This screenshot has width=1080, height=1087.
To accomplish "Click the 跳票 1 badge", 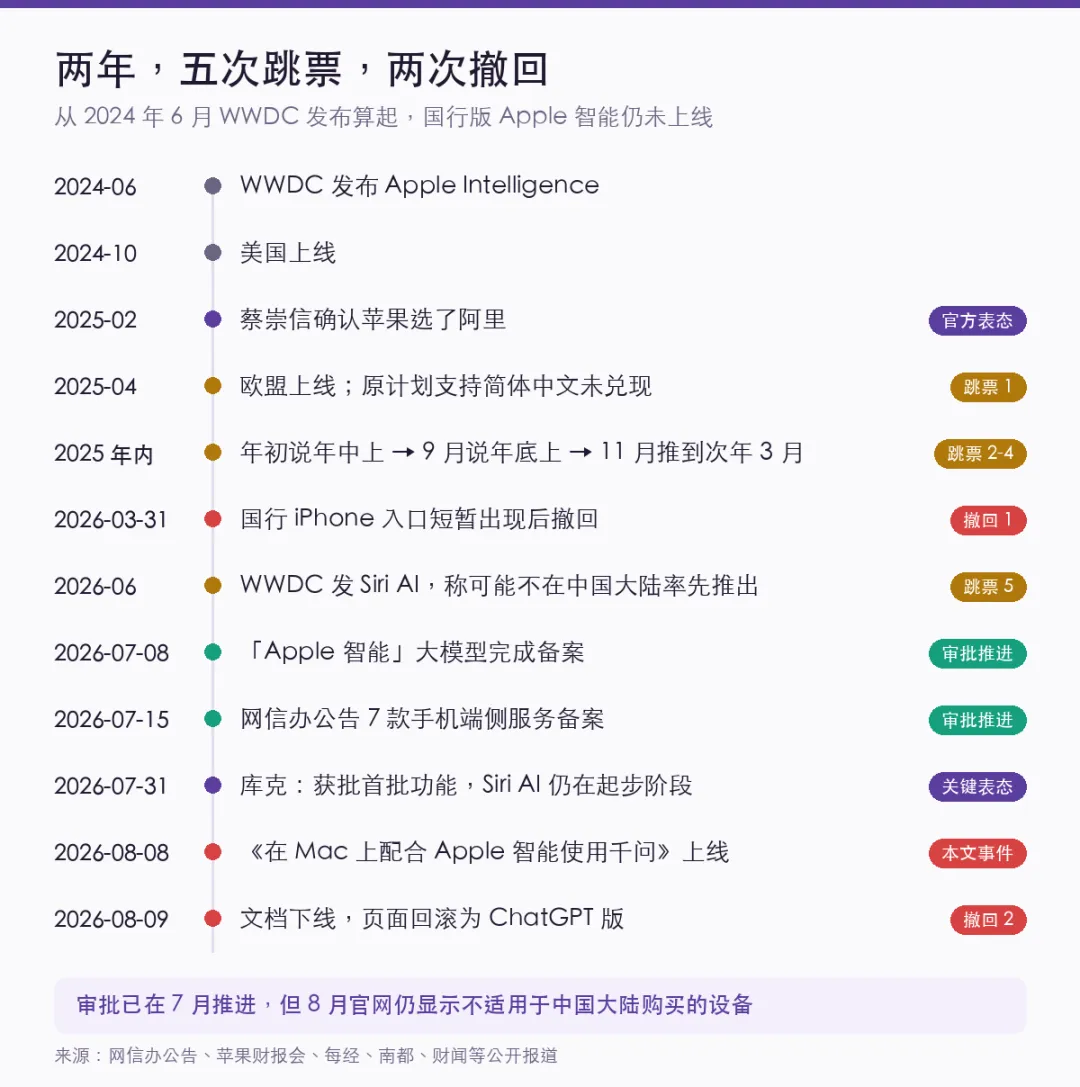I will [x=988, y=387].
